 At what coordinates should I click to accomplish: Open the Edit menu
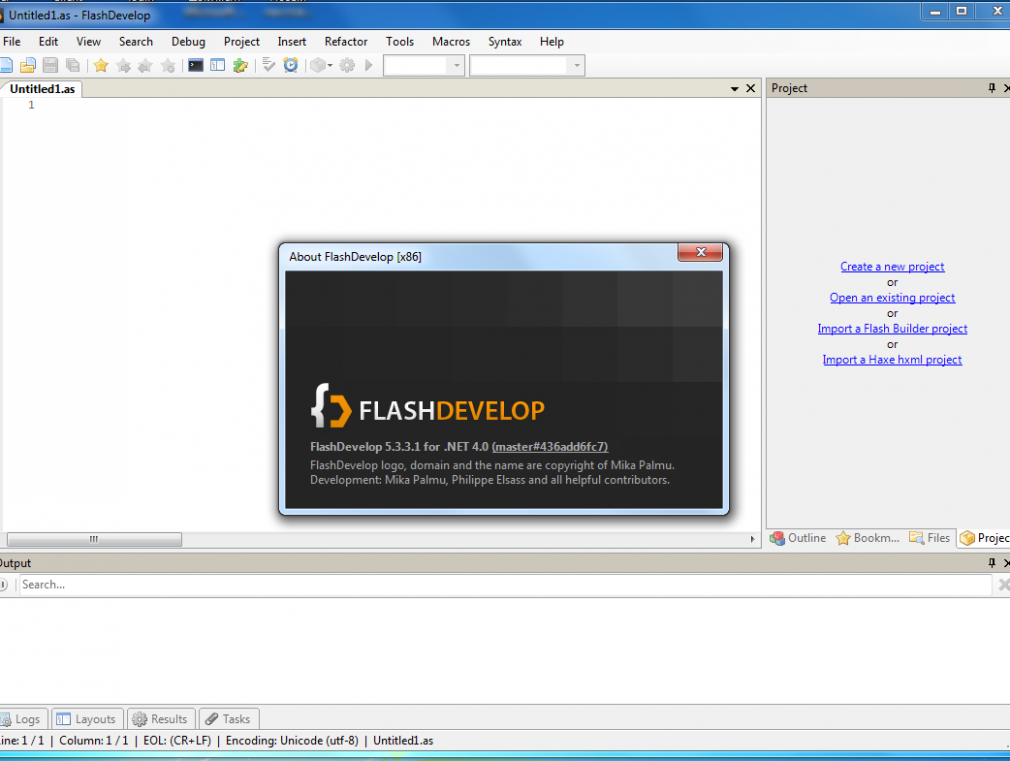(x=48, y=41)
